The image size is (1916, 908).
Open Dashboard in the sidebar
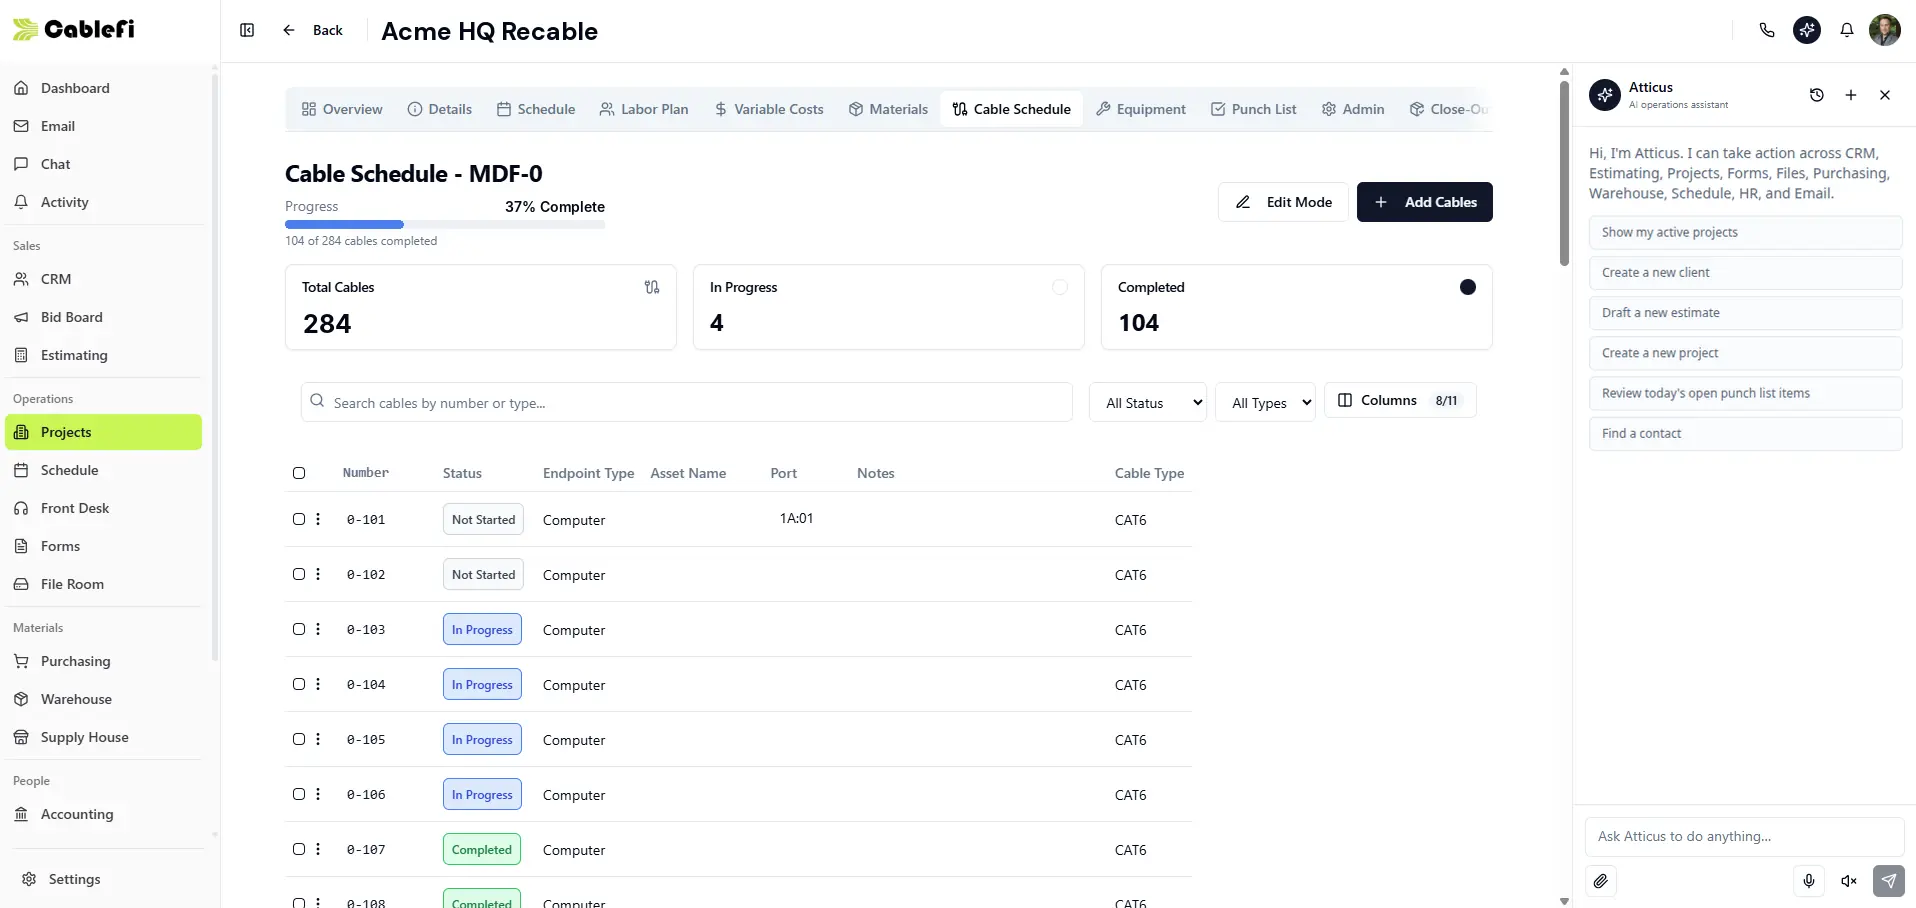click(x=104, y=88)
